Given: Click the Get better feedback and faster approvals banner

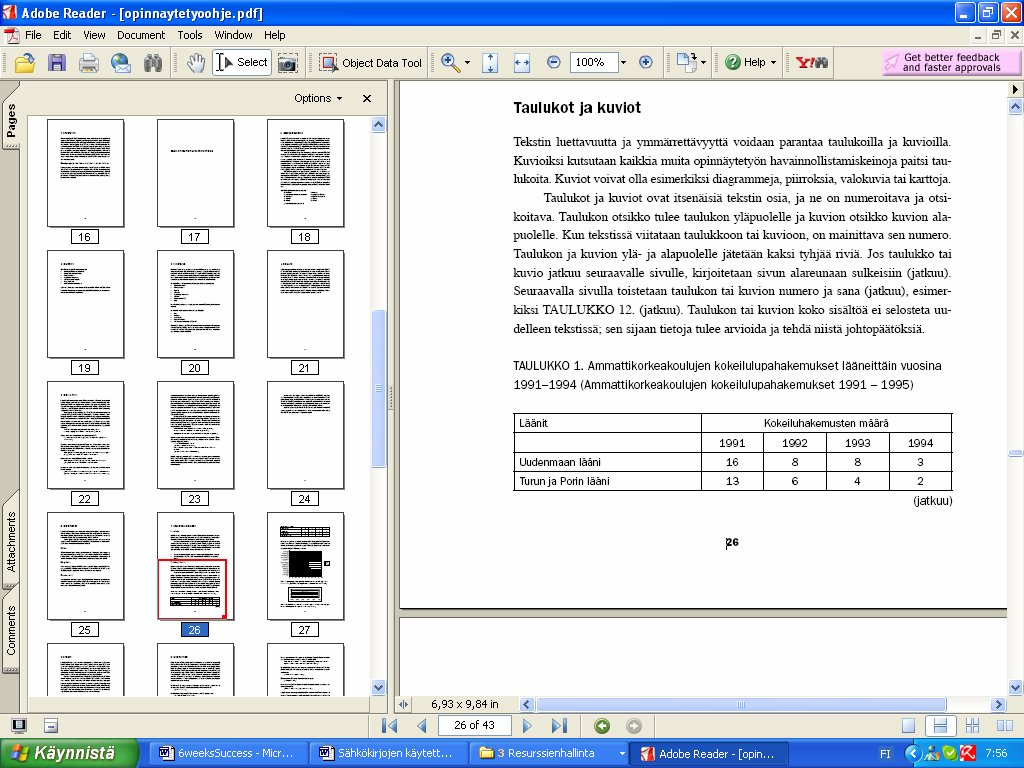Looking at the screenshot, I should (x=951, y=63).
